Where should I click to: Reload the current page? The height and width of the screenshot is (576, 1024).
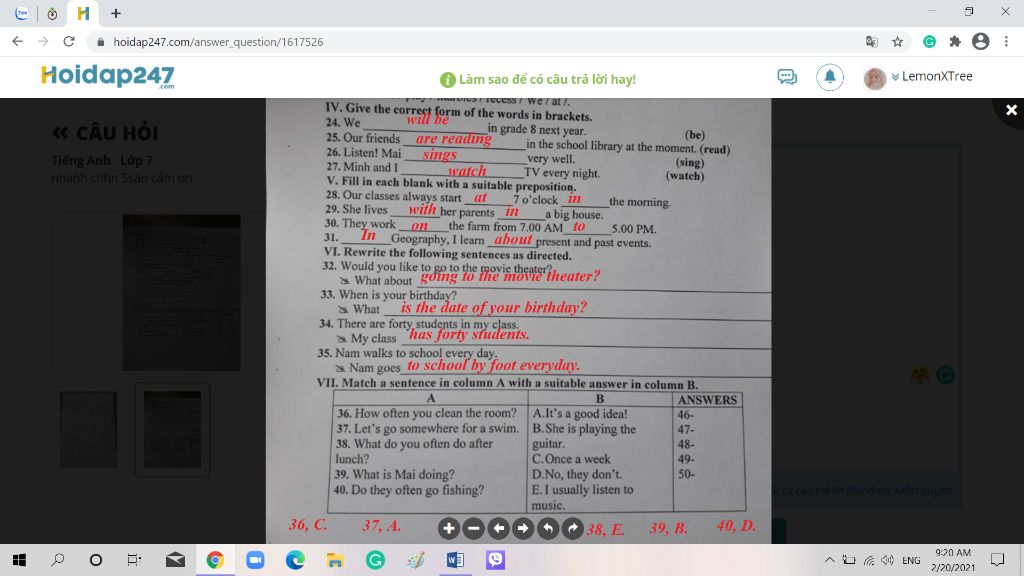point(69,41)
